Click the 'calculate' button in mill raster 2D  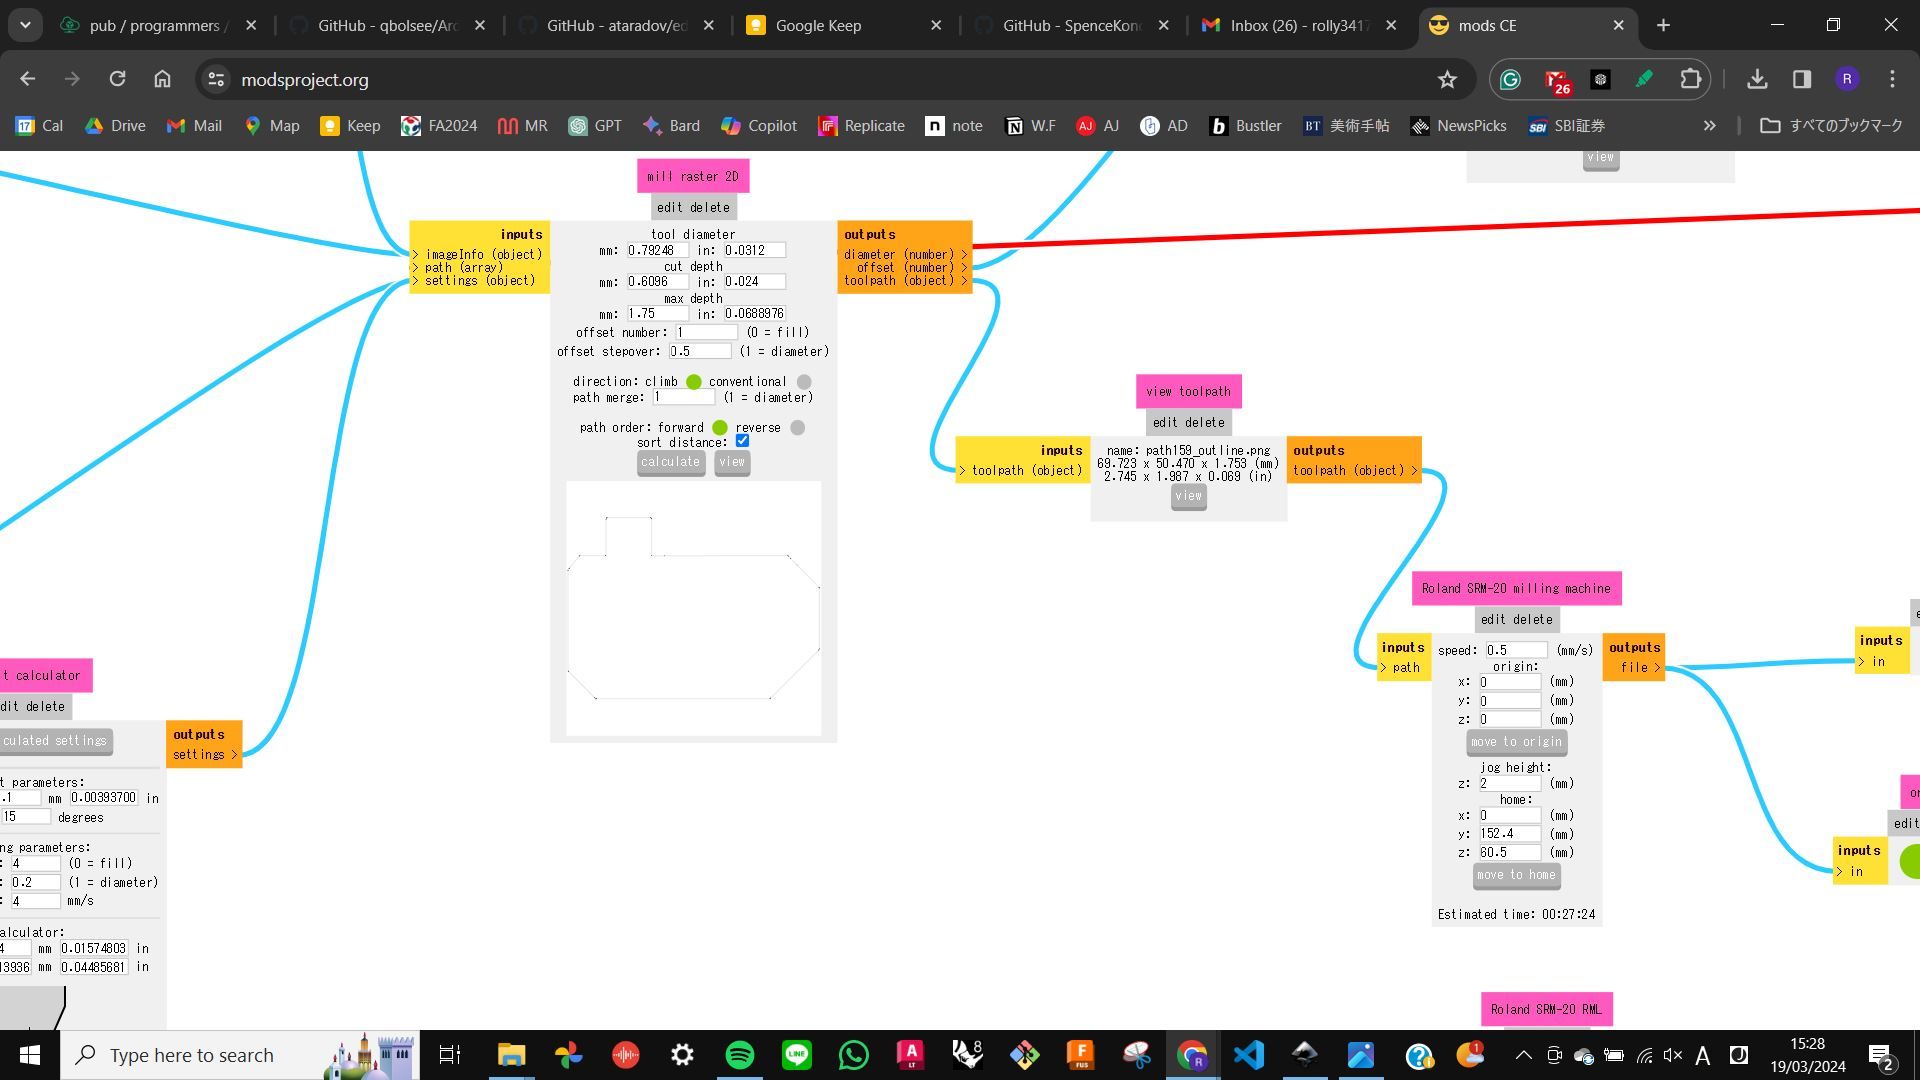(x=670, y=462)
